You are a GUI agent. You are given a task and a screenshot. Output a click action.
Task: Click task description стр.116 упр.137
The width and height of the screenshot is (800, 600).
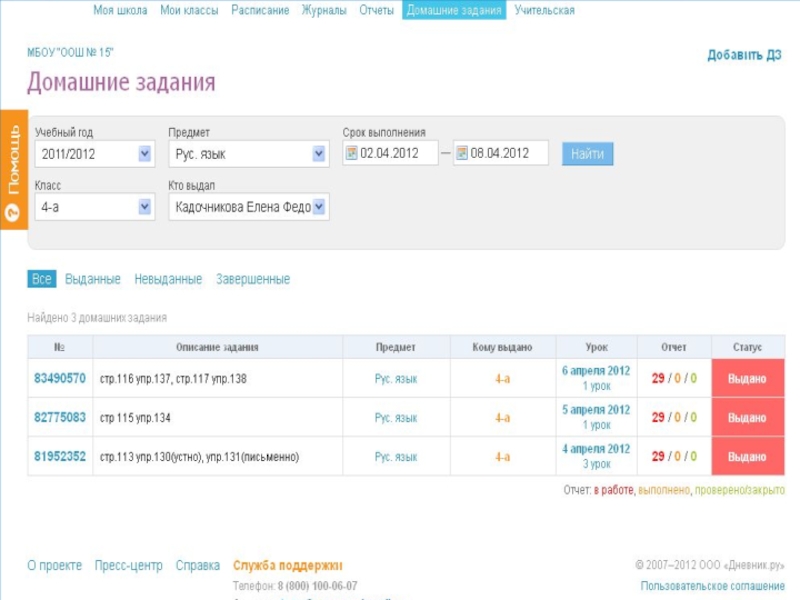coord(173,379)
